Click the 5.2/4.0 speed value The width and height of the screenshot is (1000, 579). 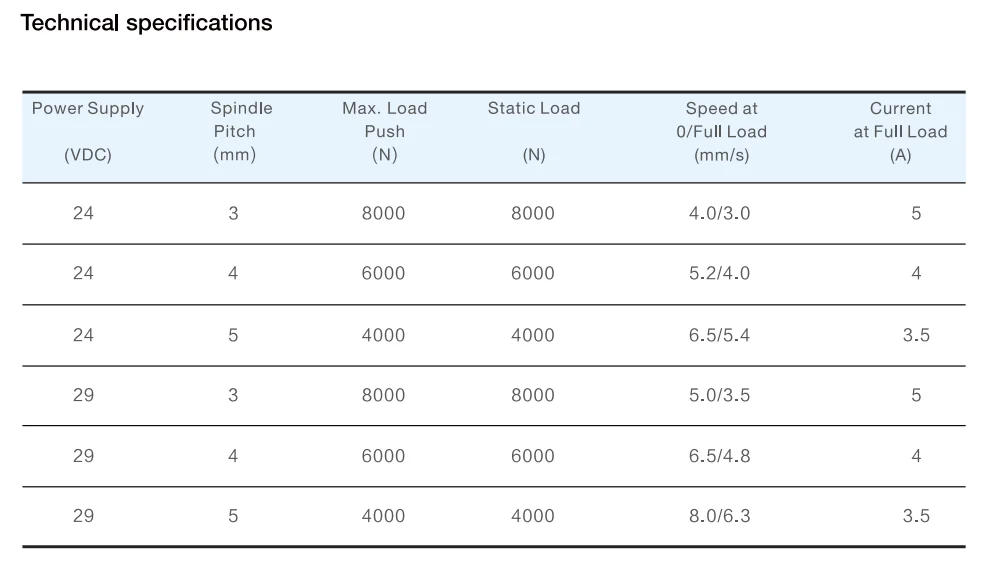[719, 274]
